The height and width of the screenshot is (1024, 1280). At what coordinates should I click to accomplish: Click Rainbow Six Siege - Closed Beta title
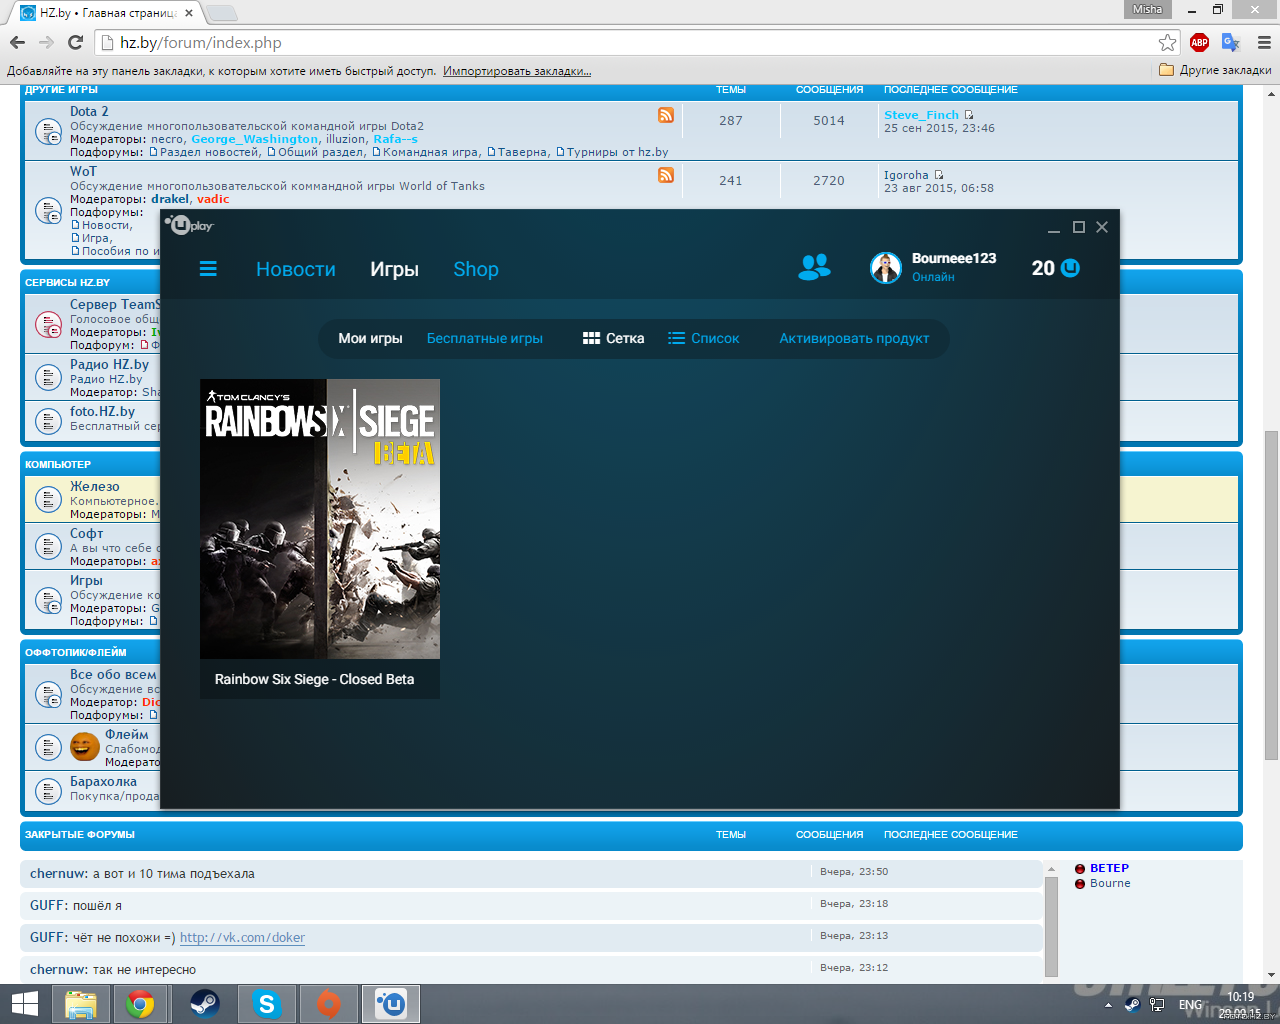click(314, 679)
